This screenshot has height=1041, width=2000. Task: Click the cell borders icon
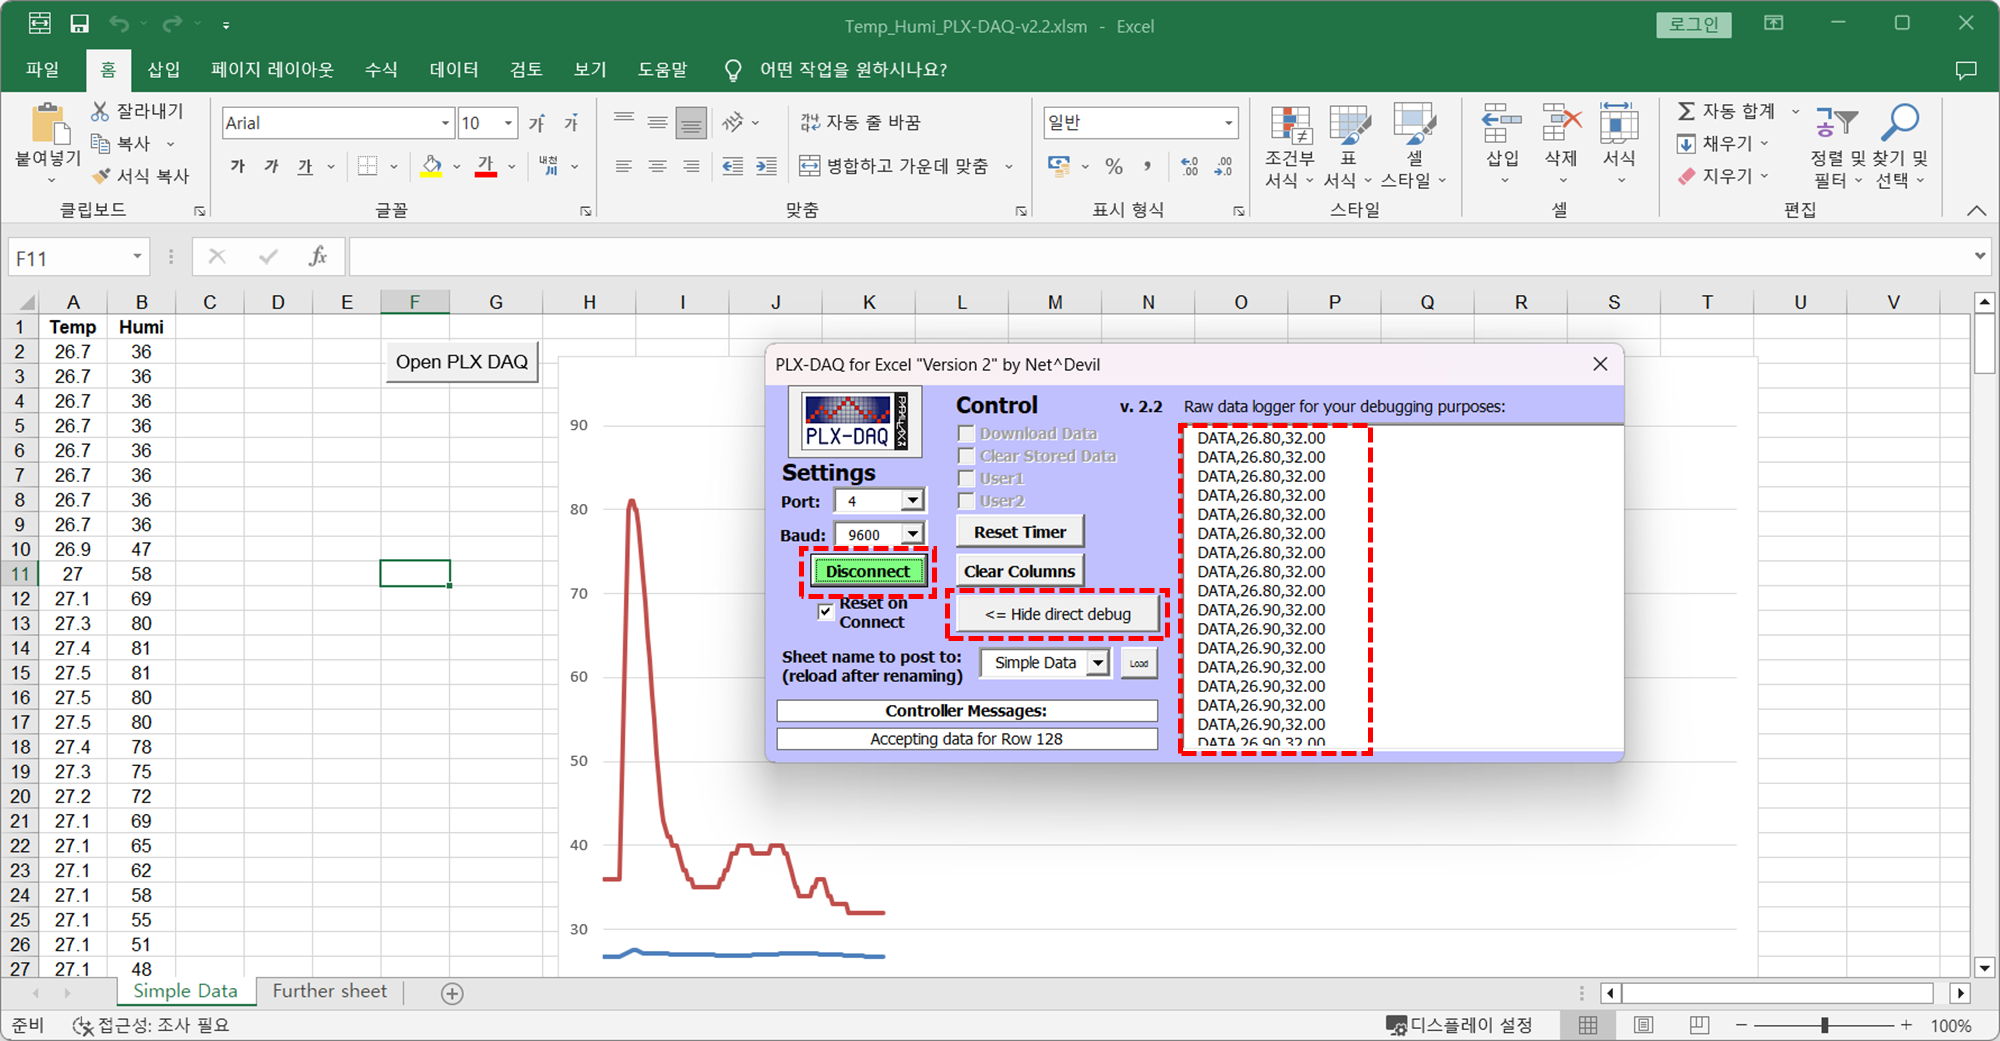point(368,166)
